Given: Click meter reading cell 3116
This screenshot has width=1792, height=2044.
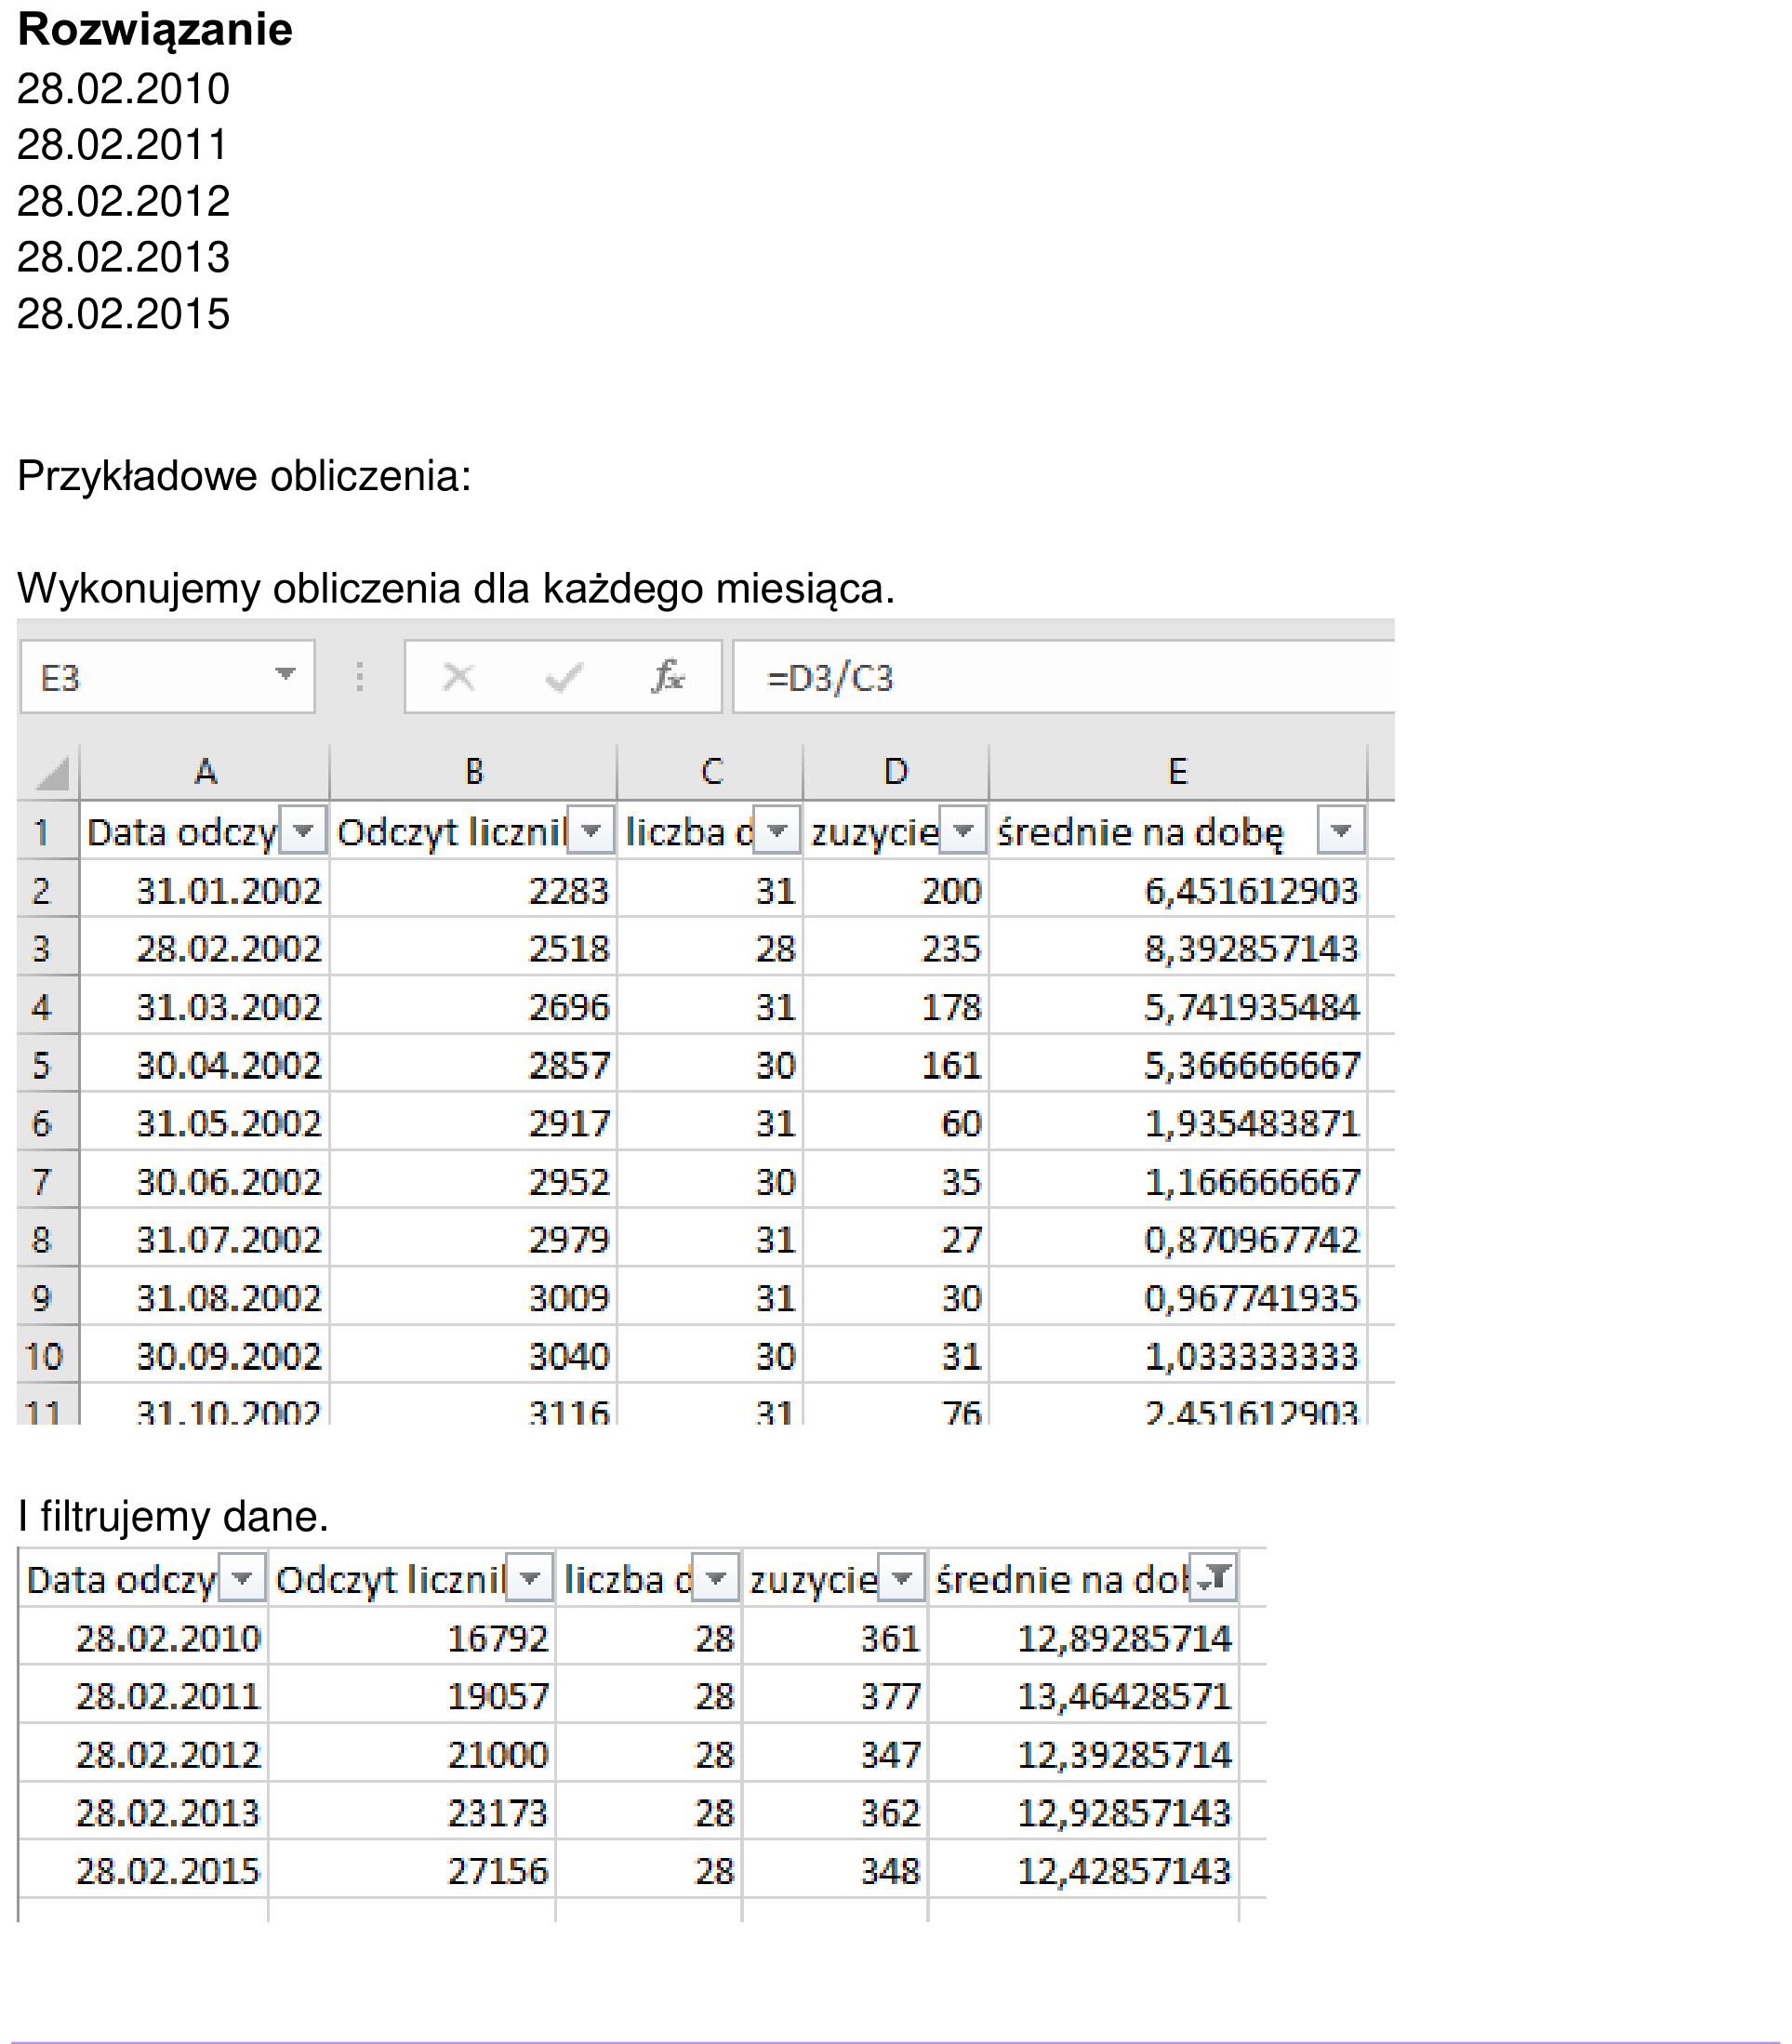Looking at the screenshot, I should 474,1406.
